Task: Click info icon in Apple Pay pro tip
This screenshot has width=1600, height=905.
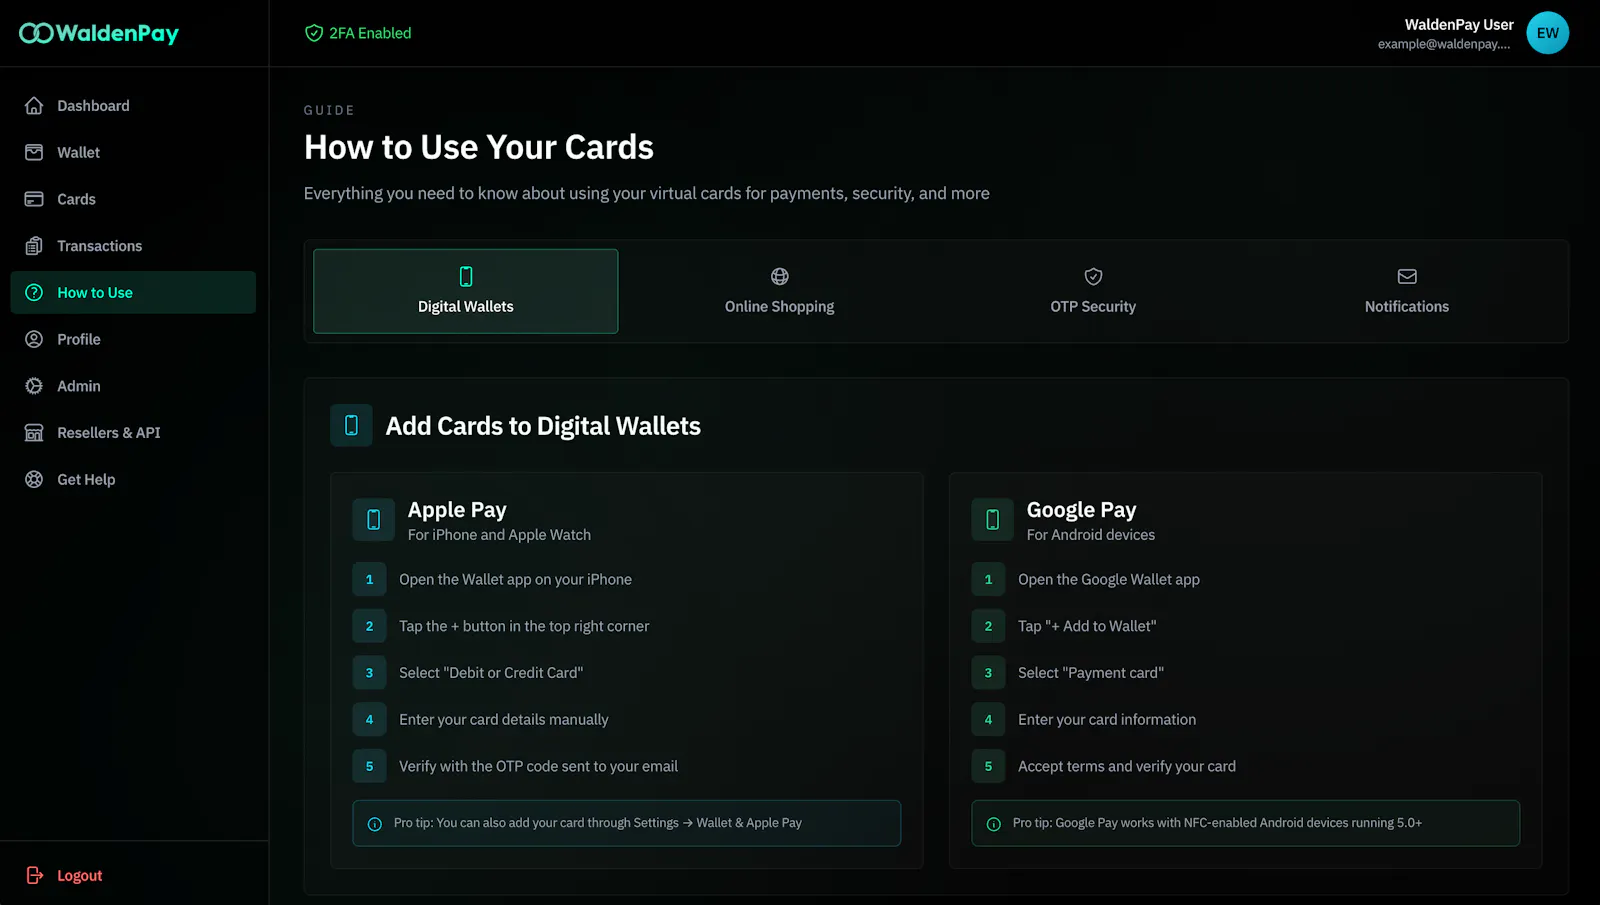Action: pos(375,824)
